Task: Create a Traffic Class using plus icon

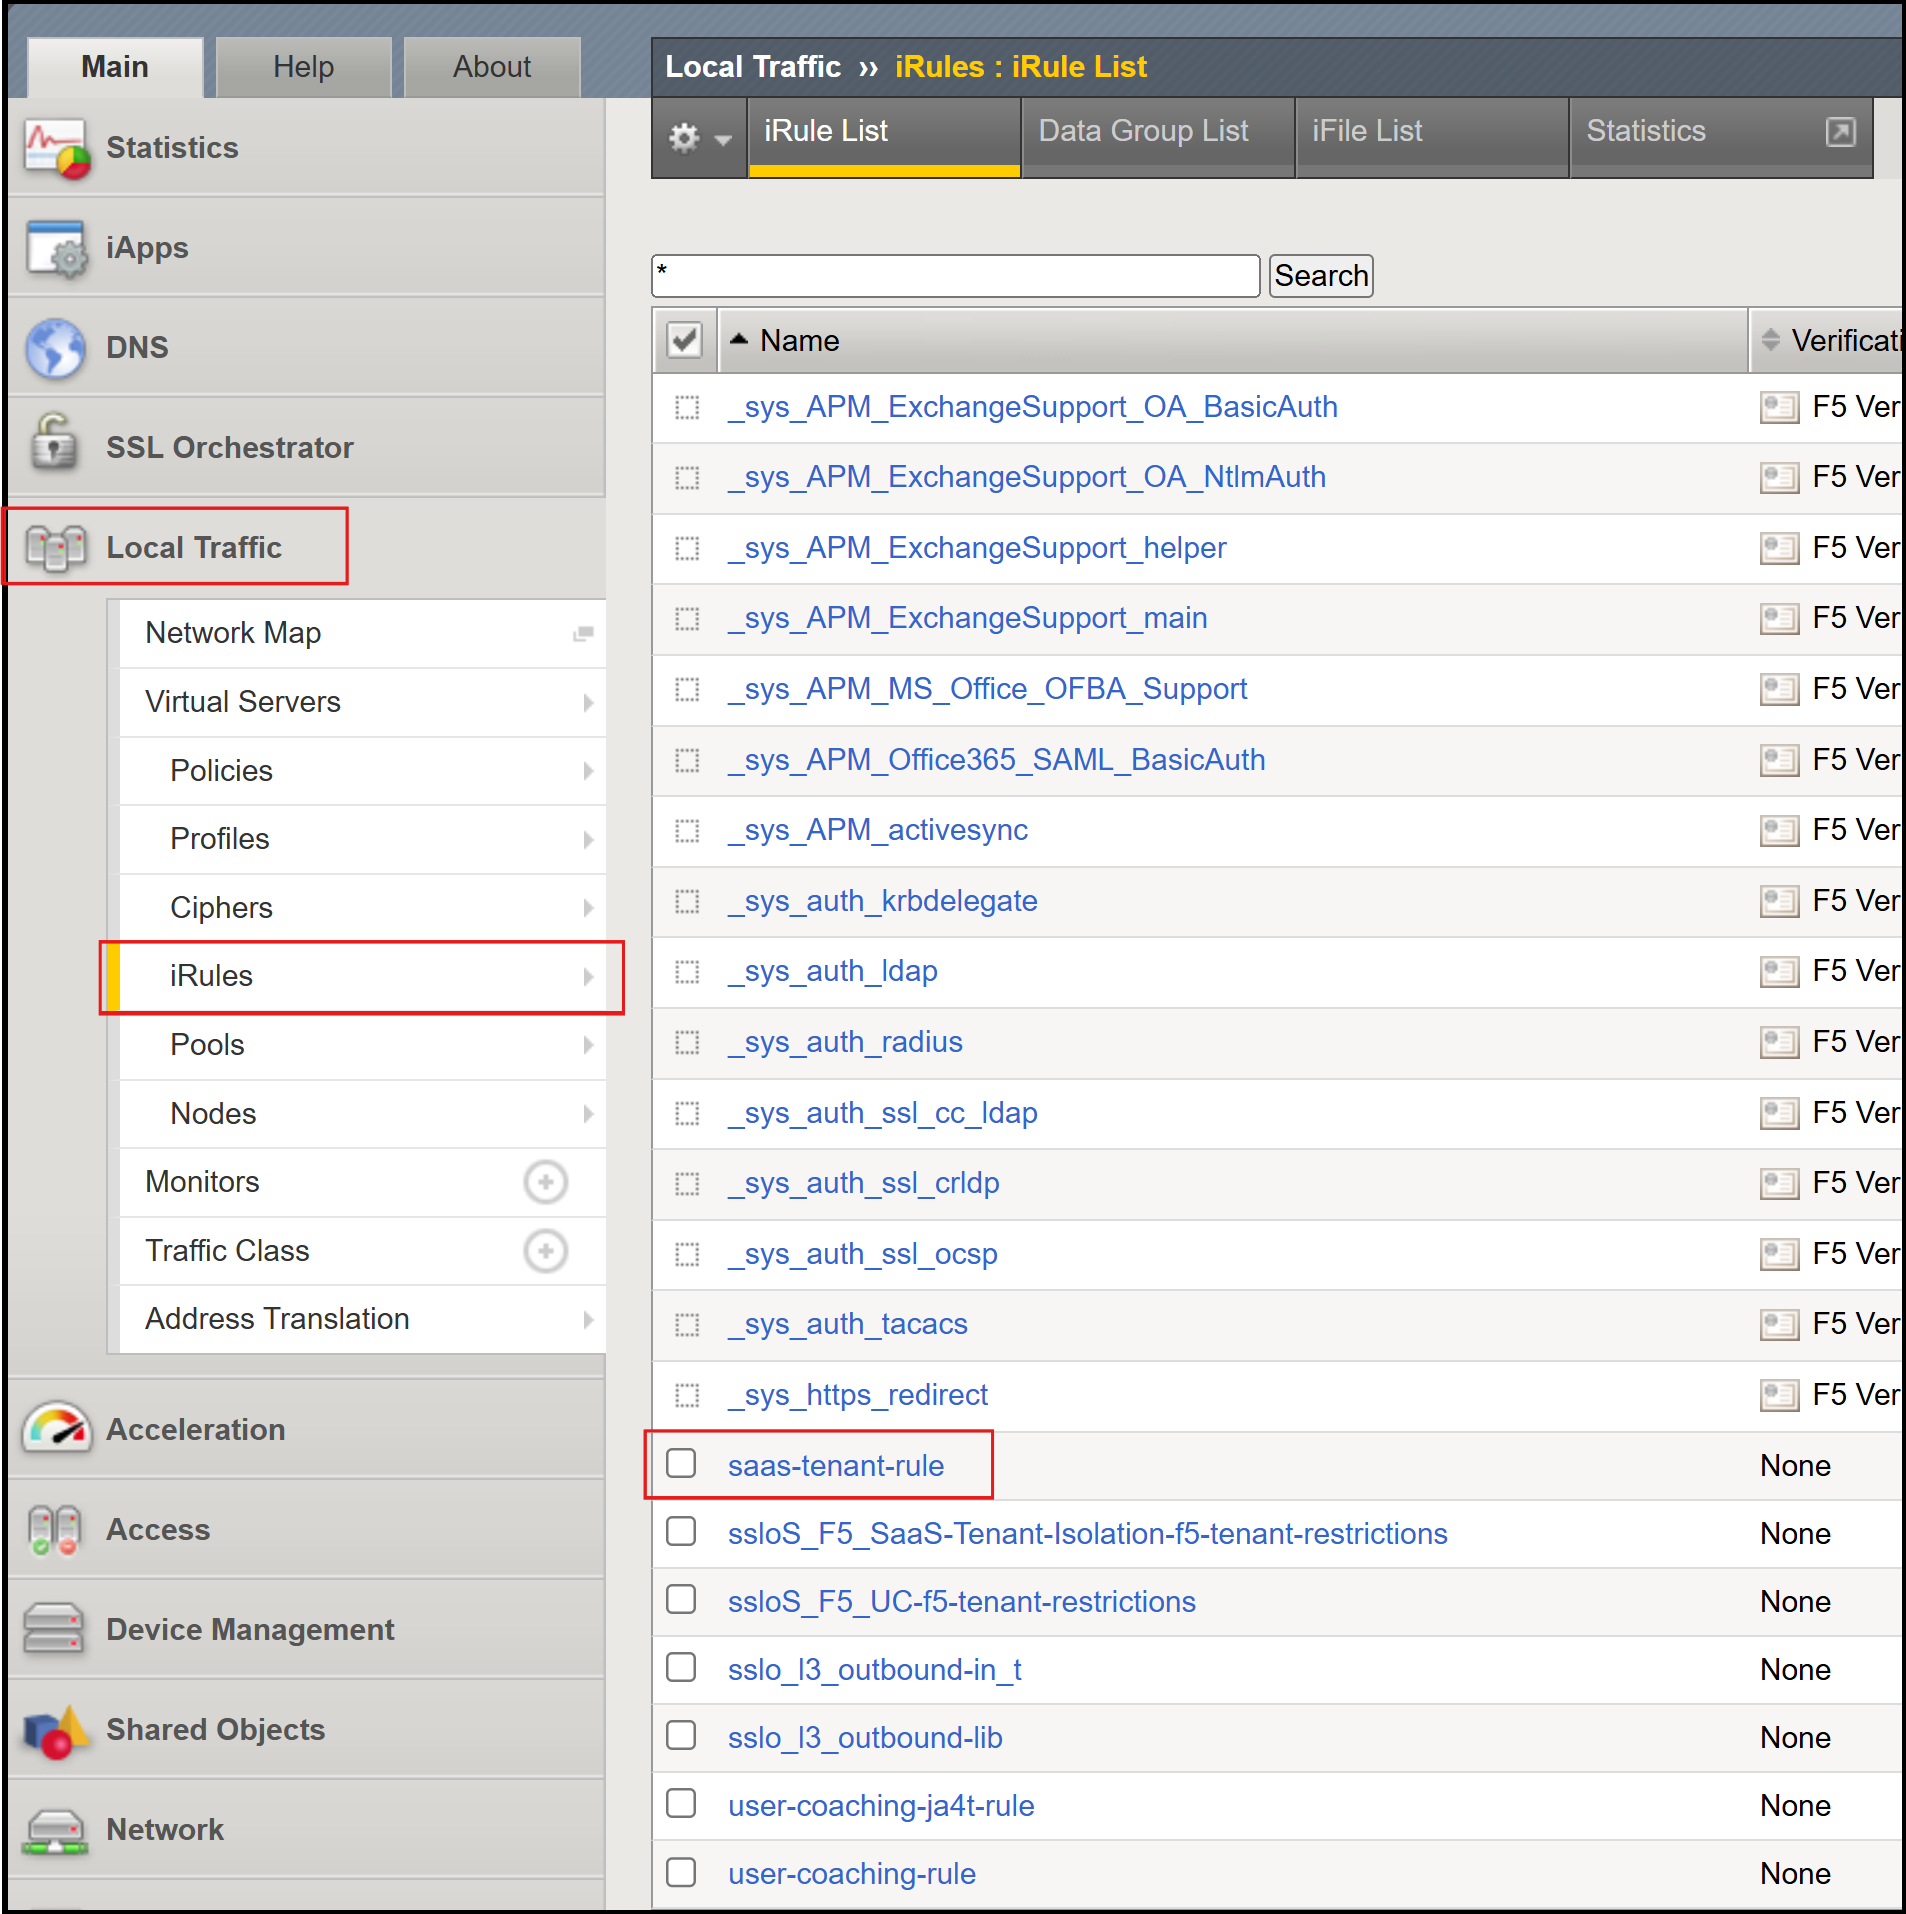Action: click(545, 1251)
